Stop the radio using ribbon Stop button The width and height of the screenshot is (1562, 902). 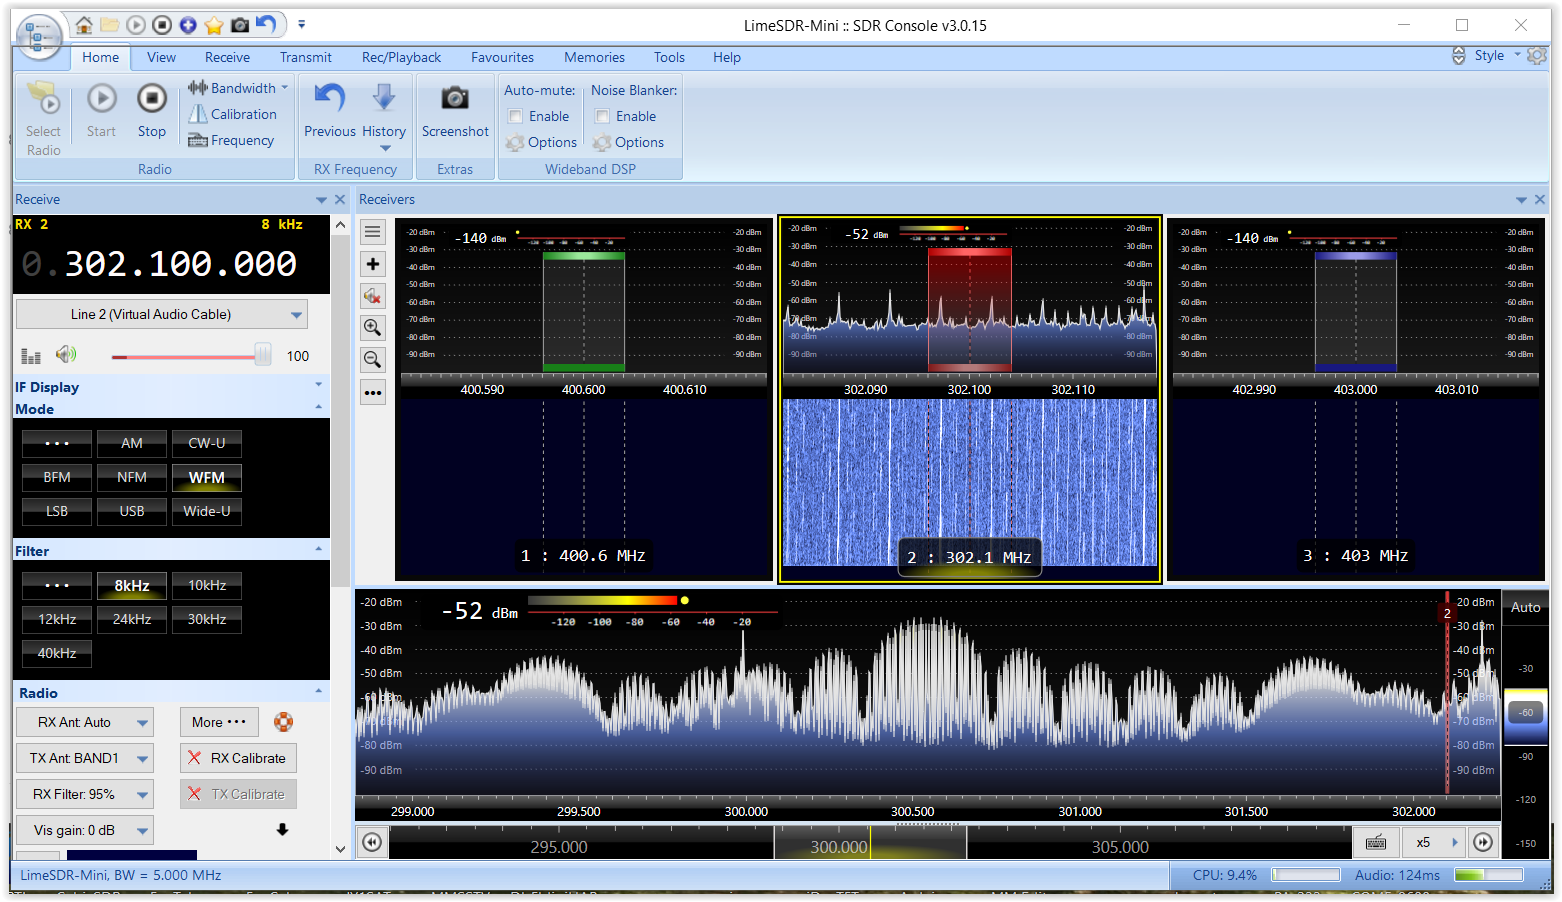point(152,110)
